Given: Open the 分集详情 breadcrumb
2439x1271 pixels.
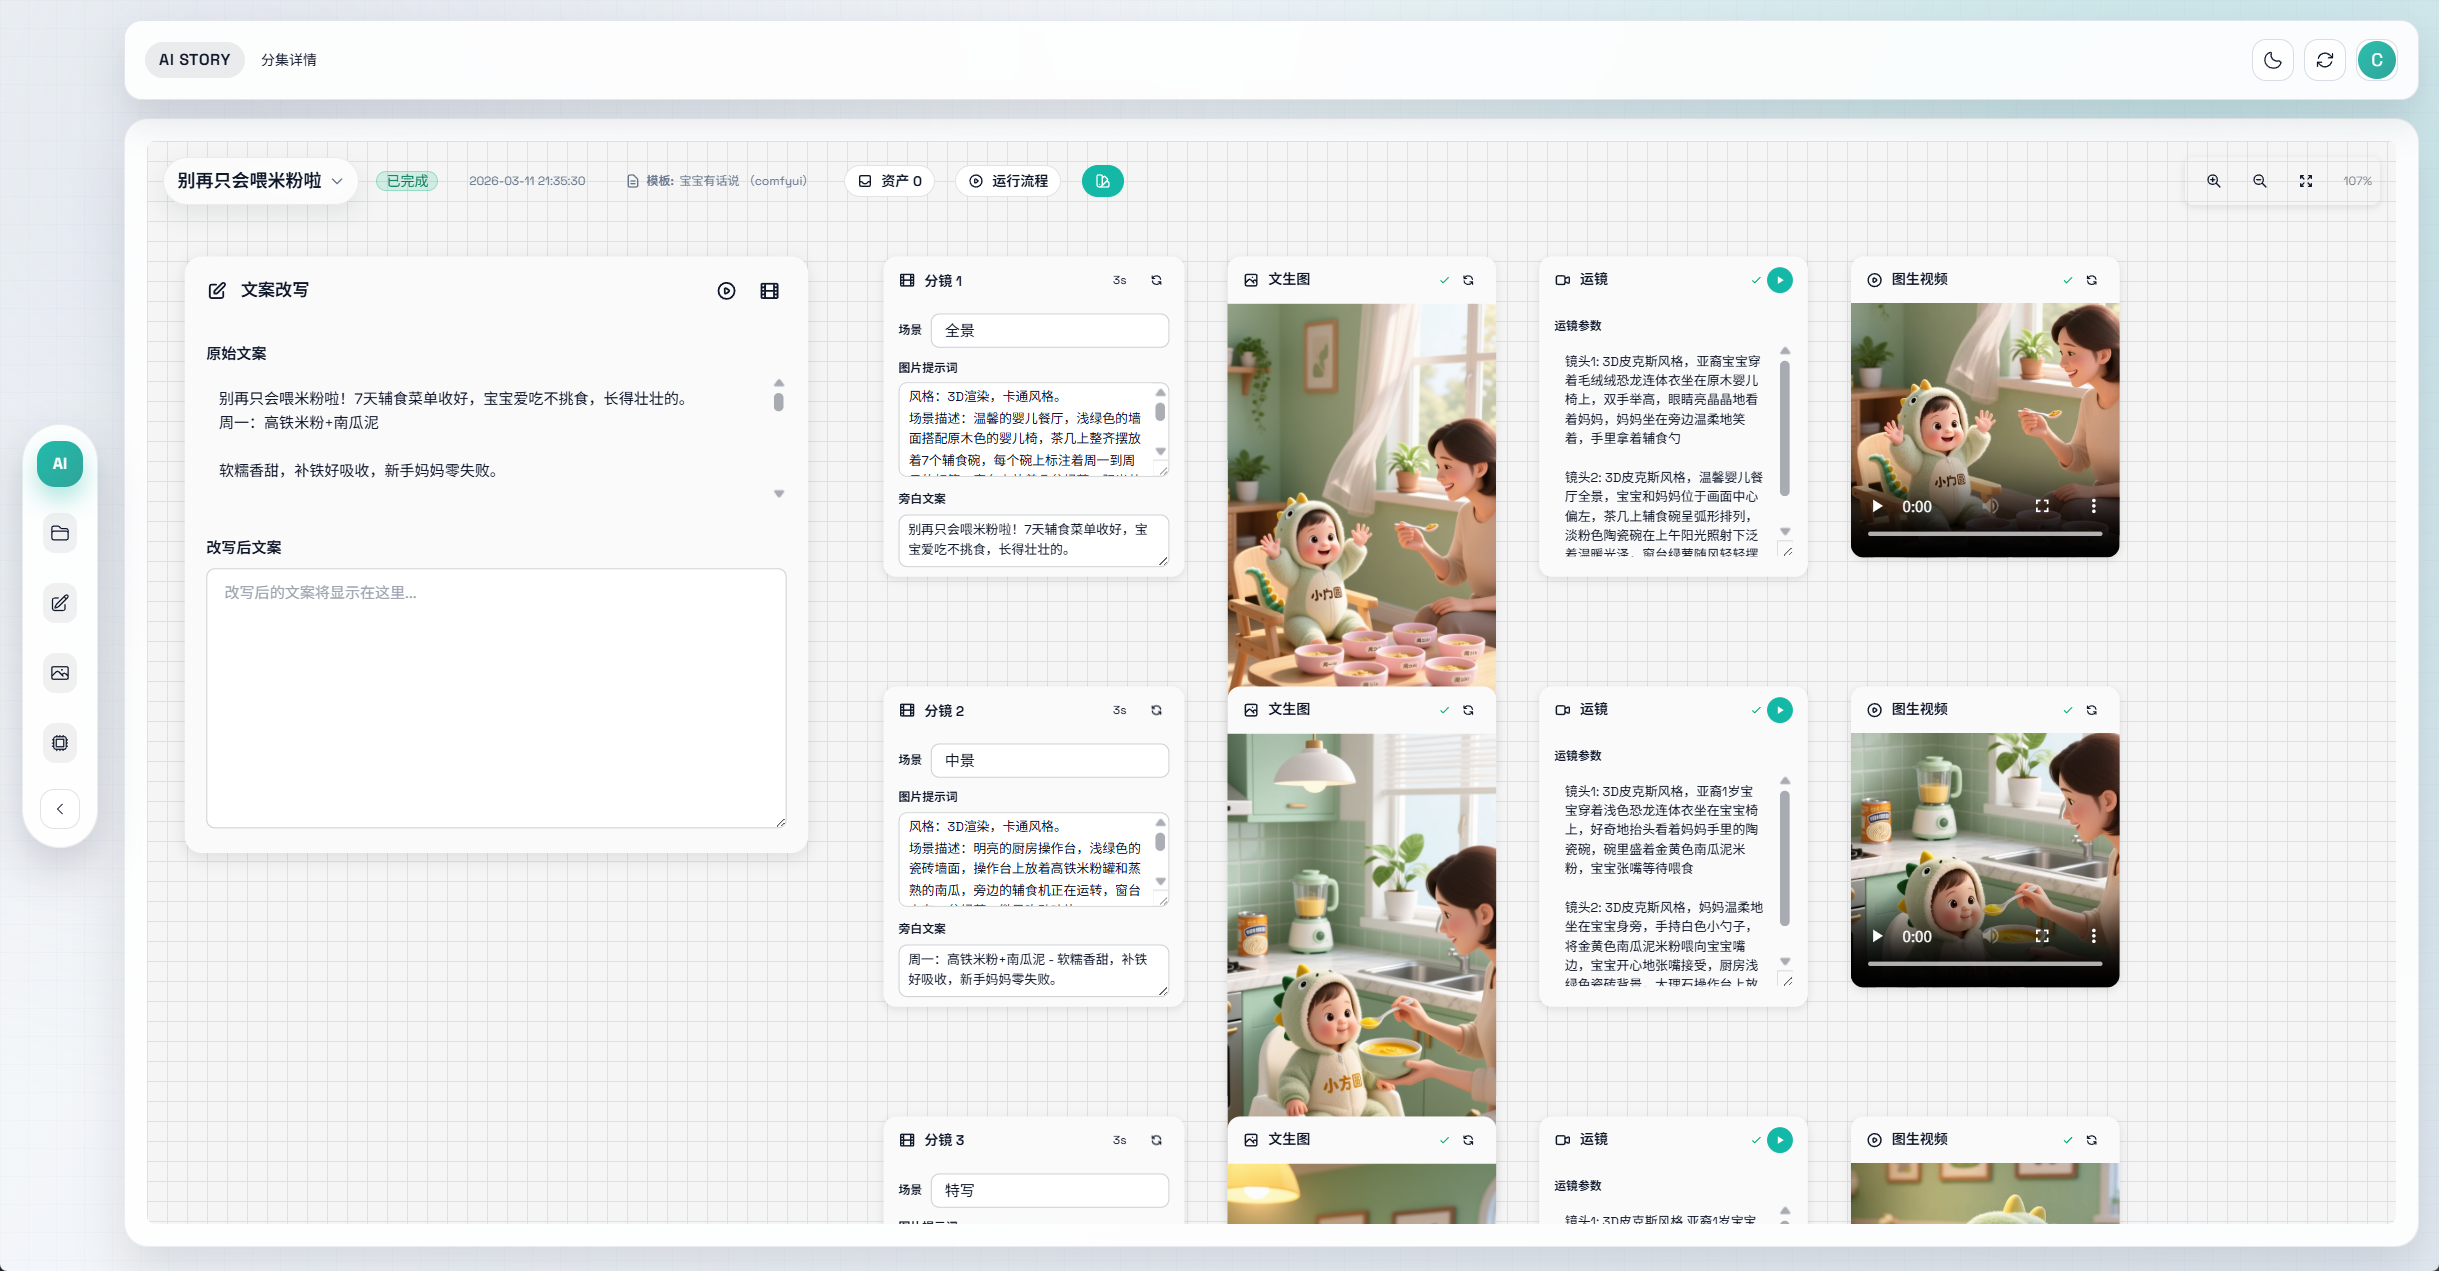Looking at the screenshot, I should click(289, 60).
